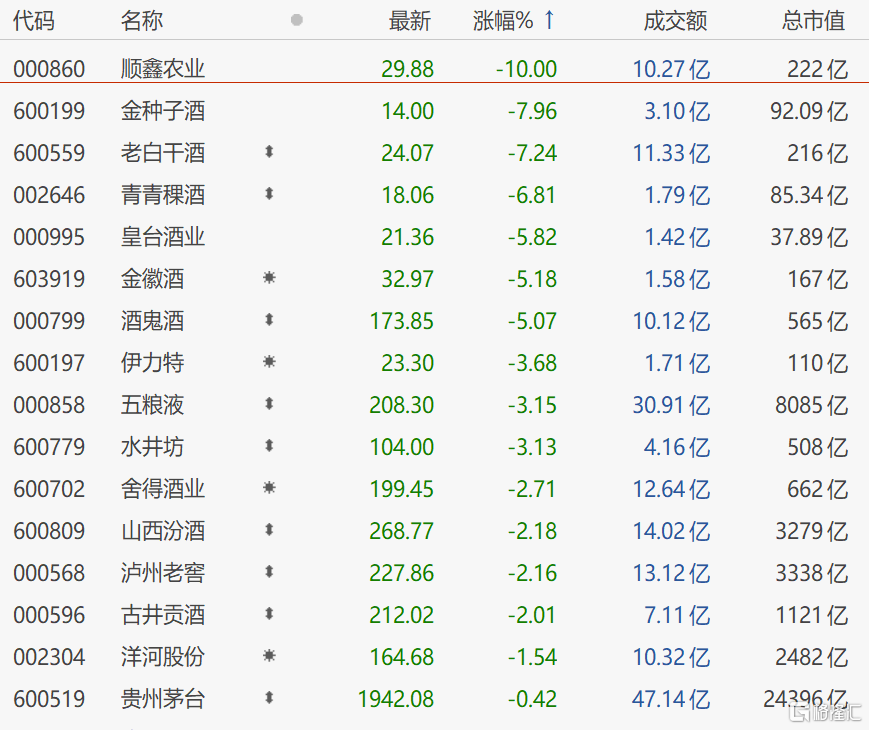Click latest price 1942.08
This screenshot has width=869, height=730.
396,700
